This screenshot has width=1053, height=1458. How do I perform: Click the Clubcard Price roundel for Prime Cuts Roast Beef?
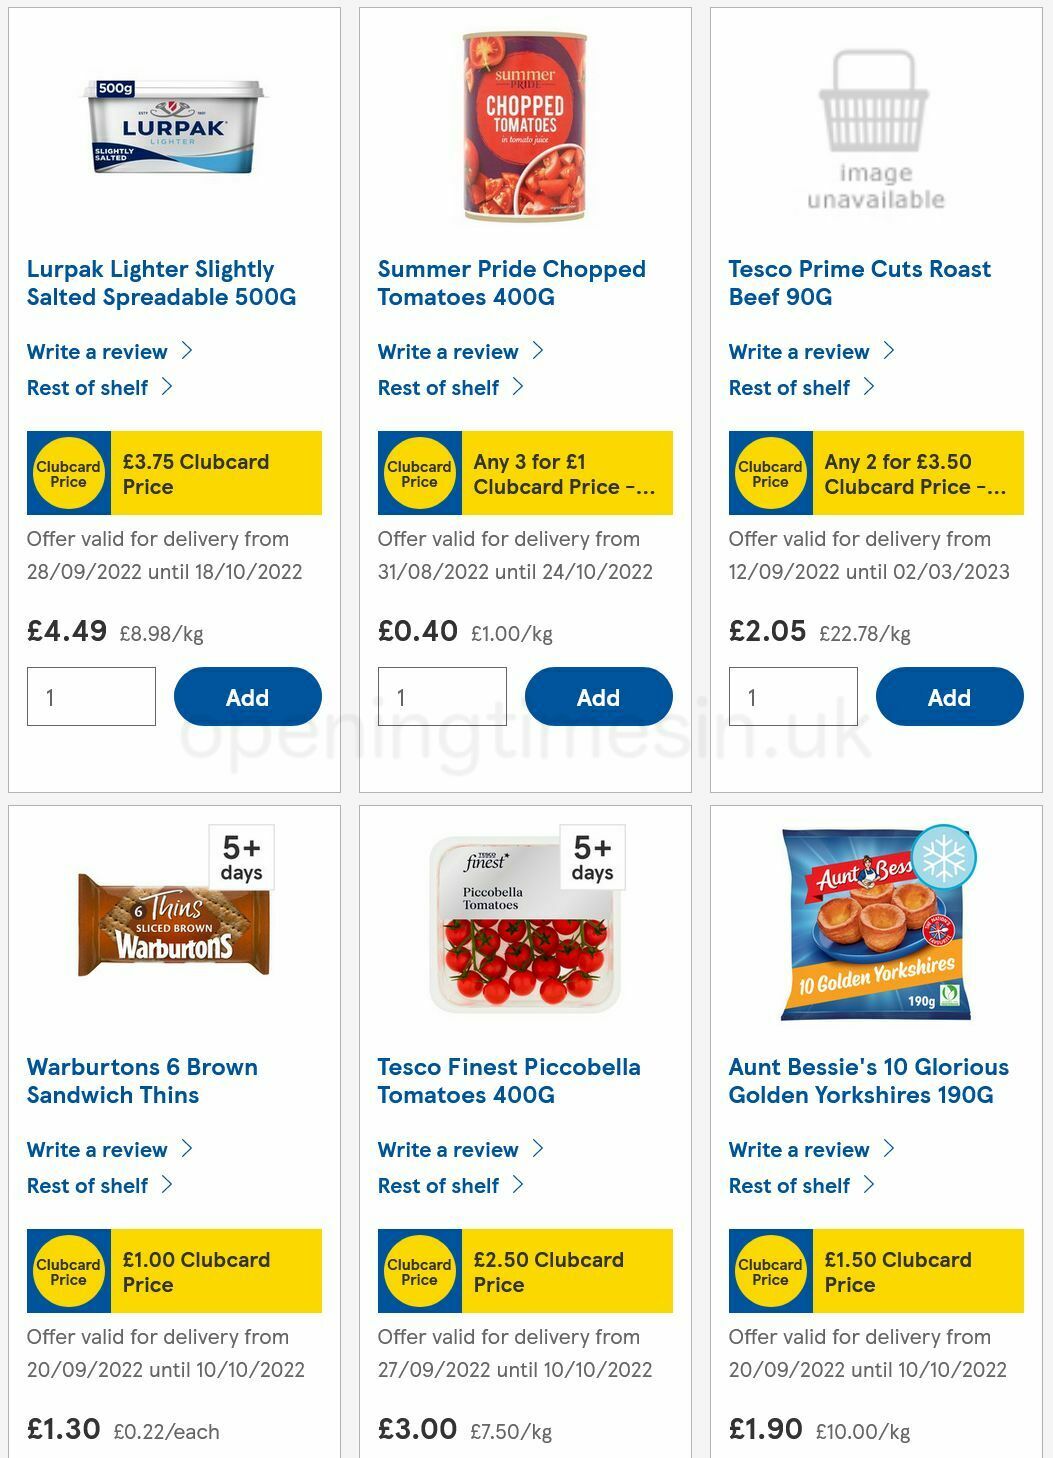pos(771,472)
